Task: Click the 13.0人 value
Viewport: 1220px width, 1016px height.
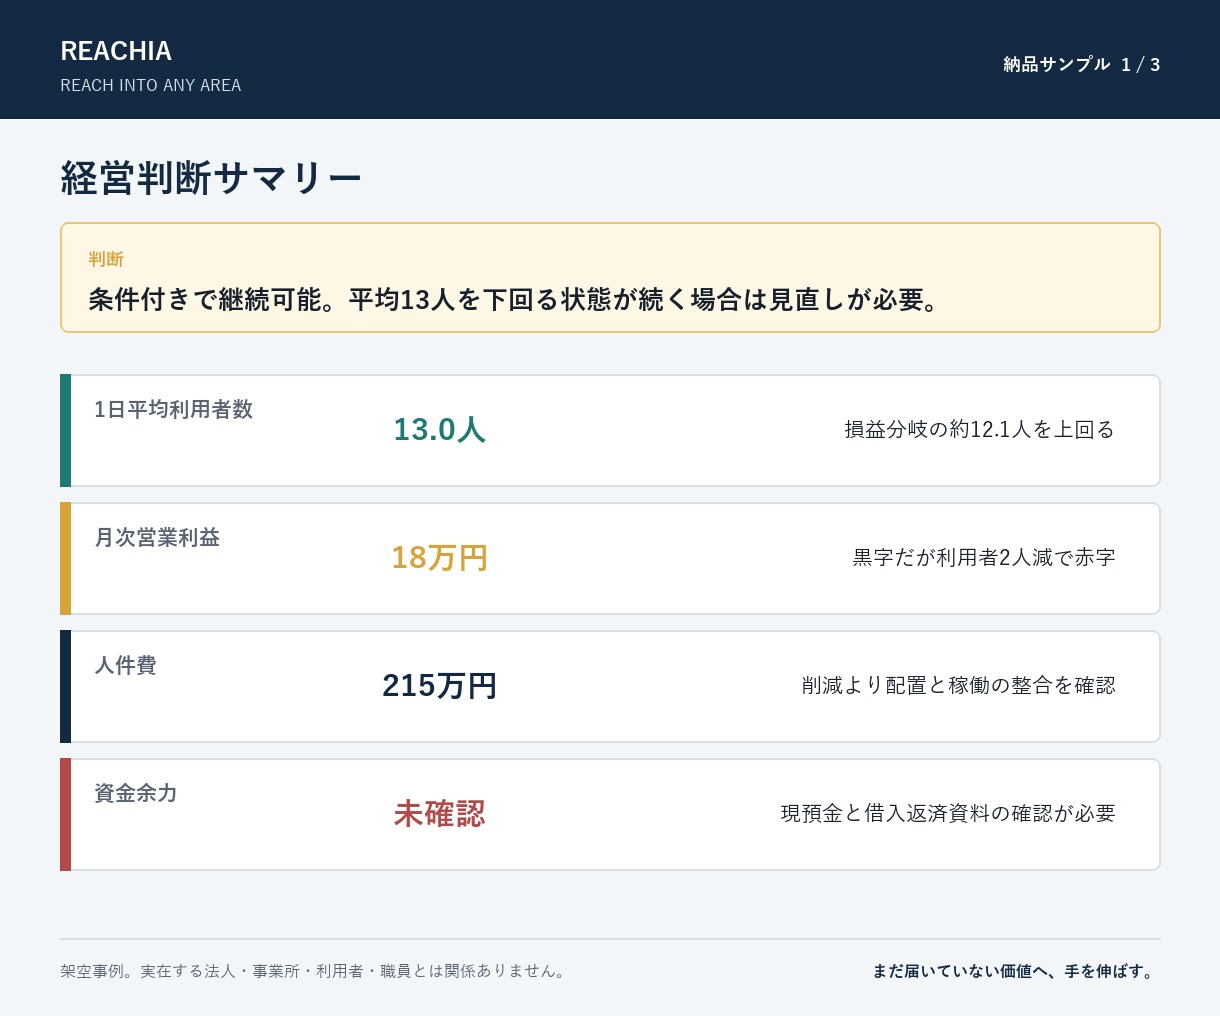Action: point(439,429)
